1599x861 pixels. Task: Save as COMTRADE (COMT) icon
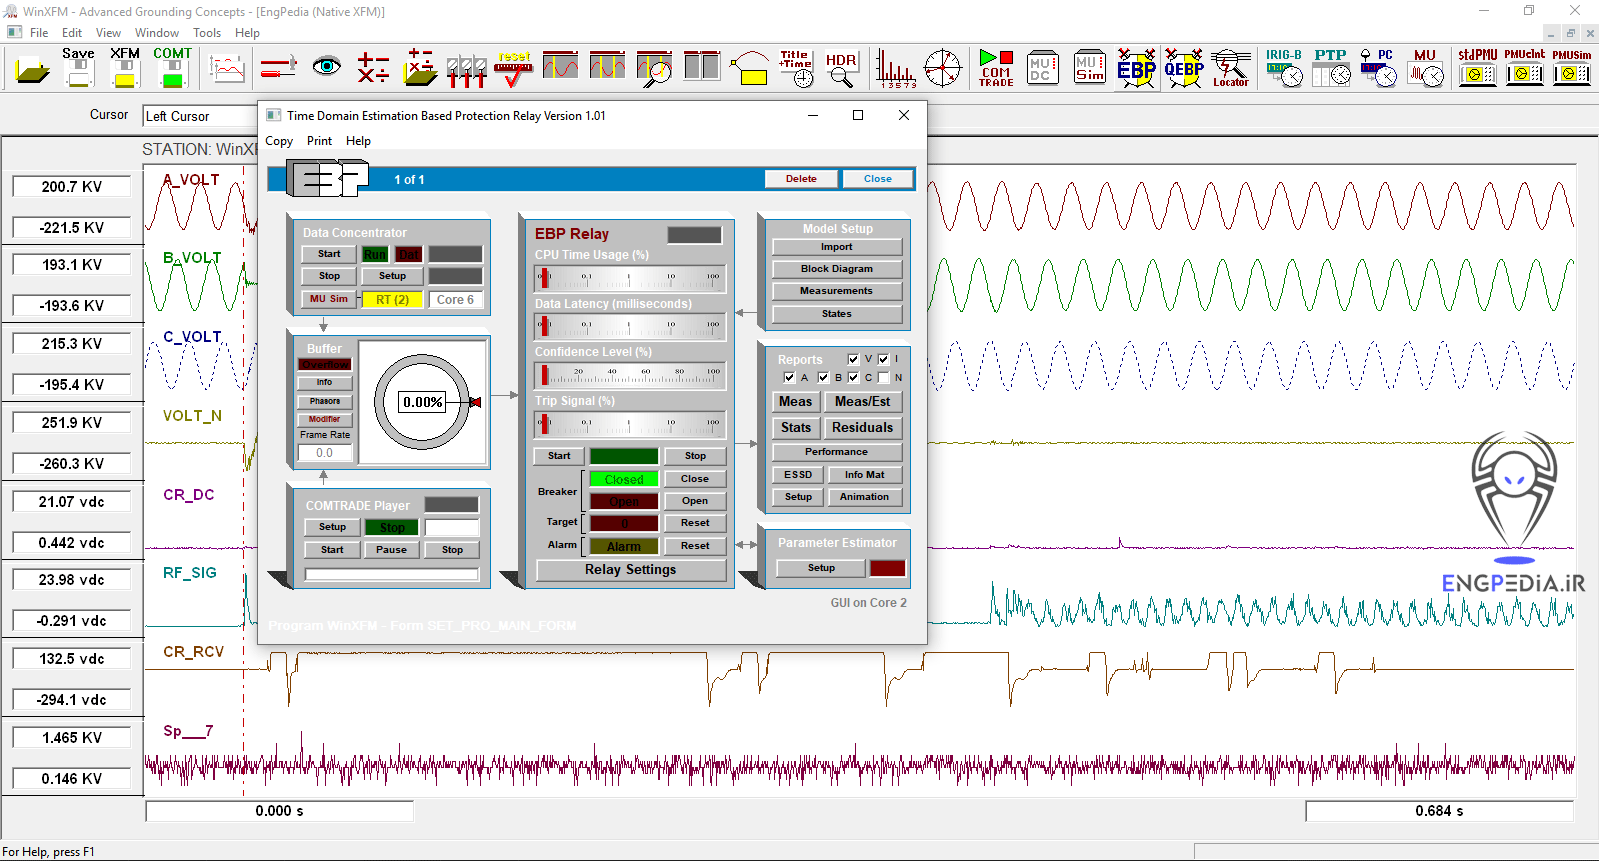click(x=172, y=67)
